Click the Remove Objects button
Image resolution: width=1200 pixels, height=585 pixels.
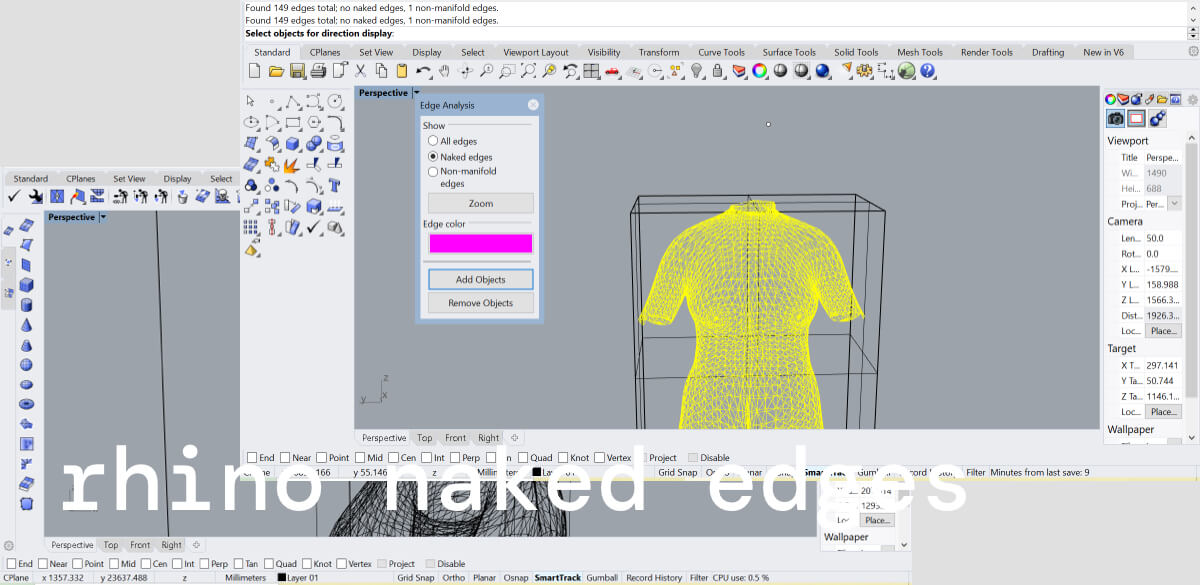pyautogui.click(x=480, y=303)
